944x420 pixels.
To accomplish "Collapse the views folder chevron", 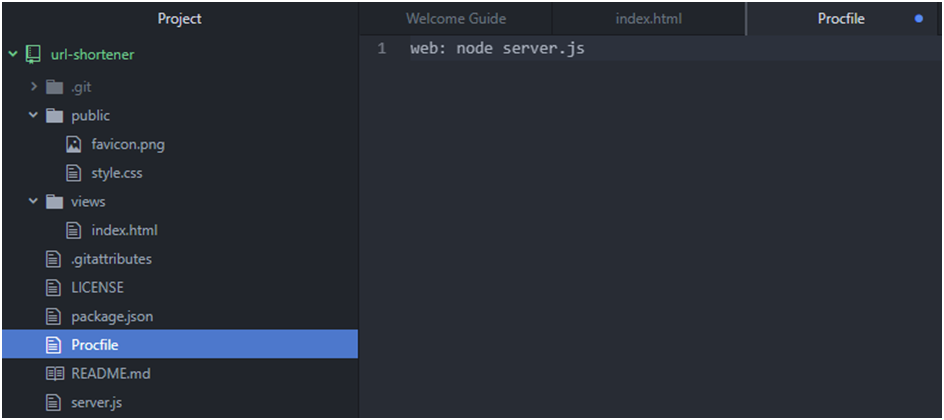I will tap(33, 201).
